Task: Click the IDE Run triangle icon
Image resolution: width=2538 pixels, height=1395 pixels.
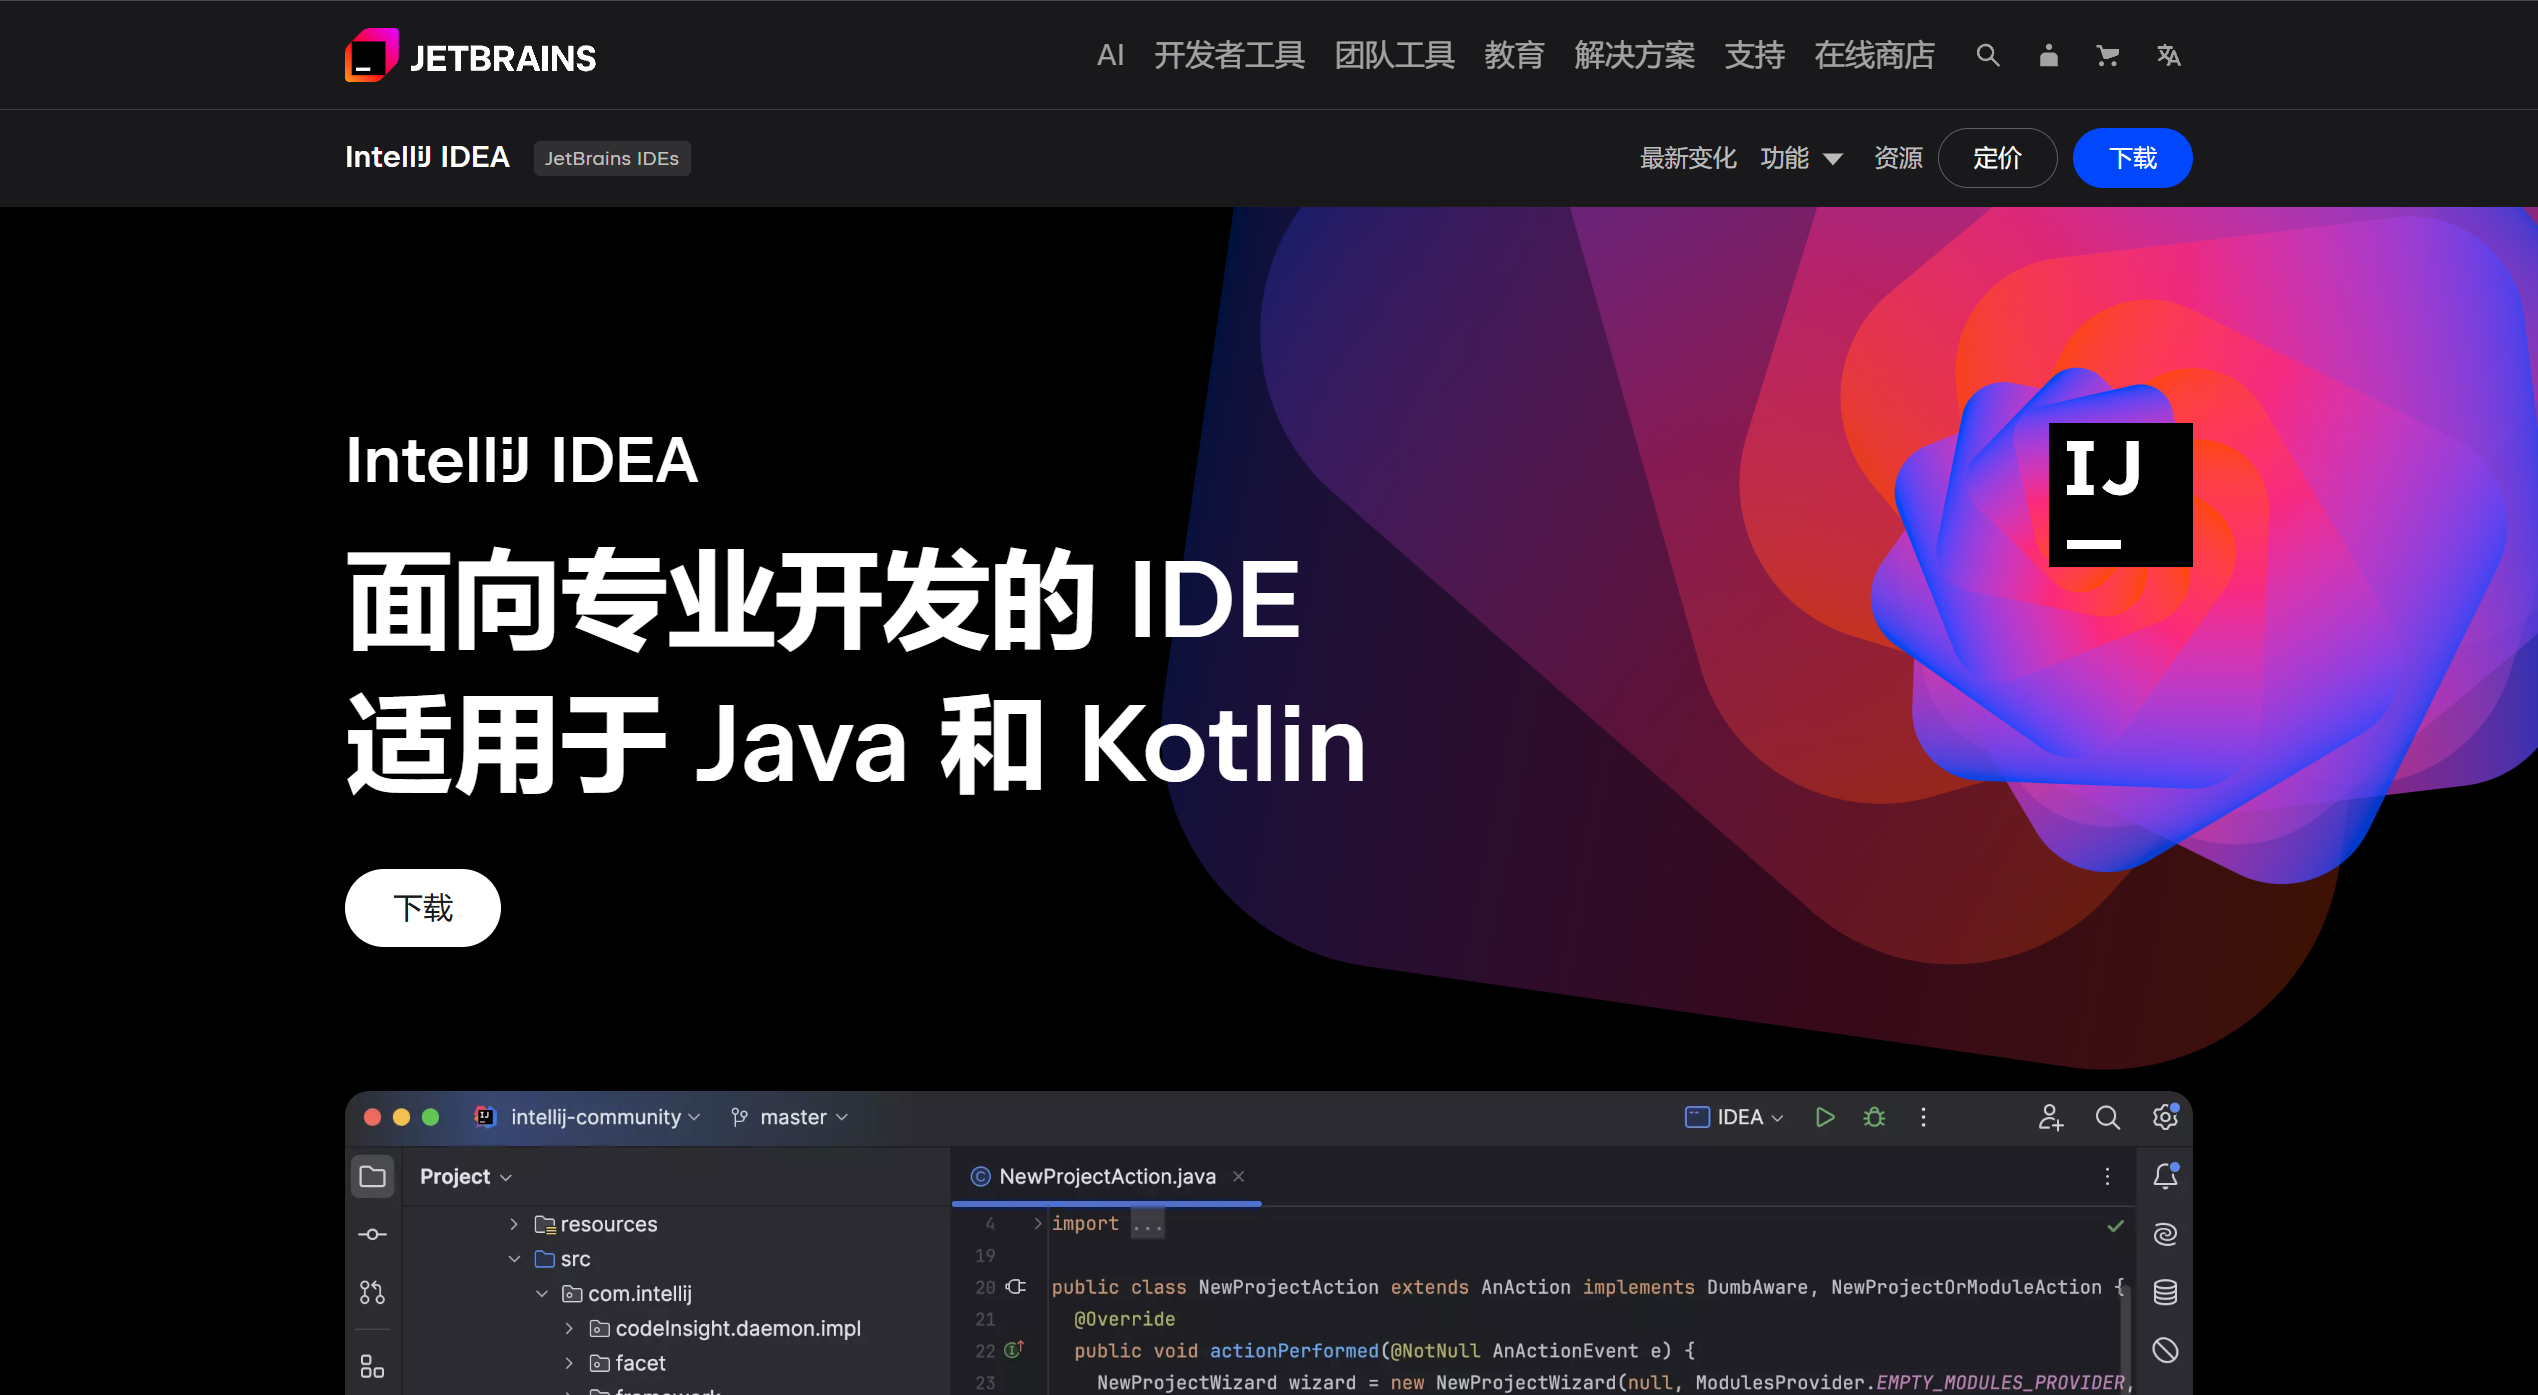Action: coord(1824,1117)
